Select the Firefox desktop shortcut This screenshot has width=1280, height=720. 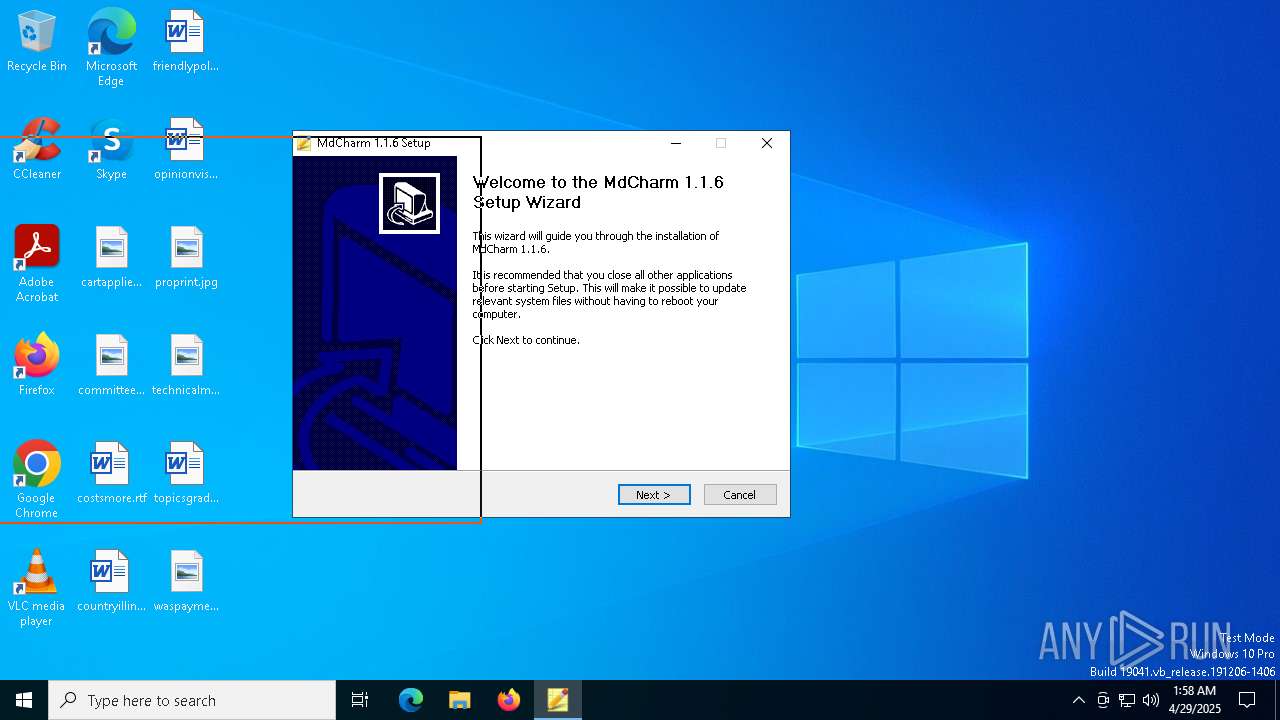(37, 366)
